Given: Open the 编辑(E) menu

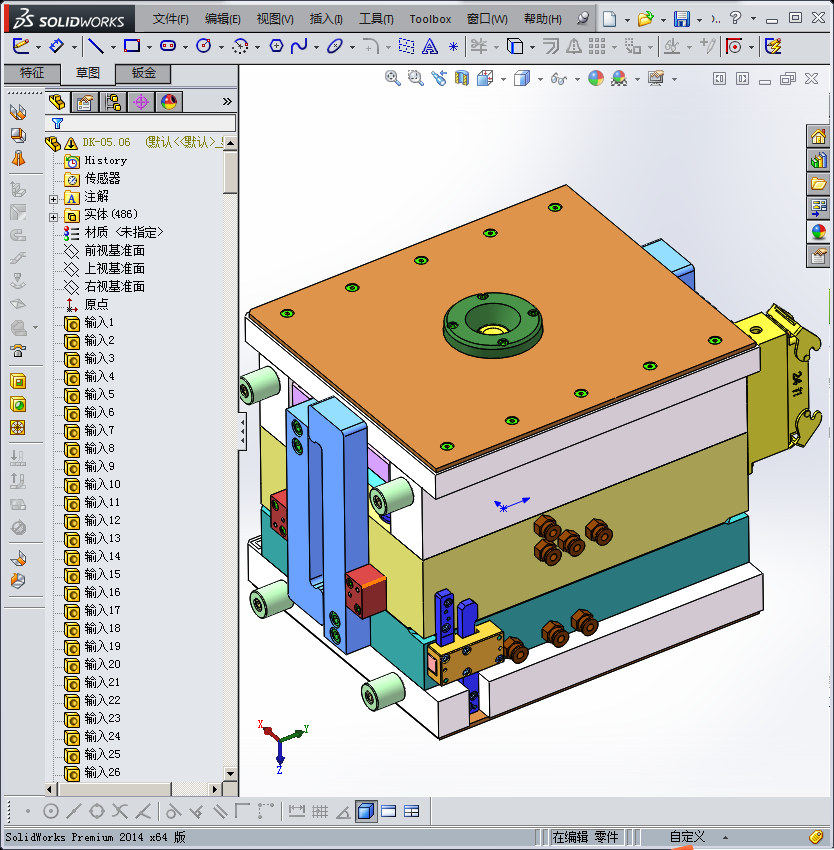Looking at the screenshot, I should coord(222,19).
